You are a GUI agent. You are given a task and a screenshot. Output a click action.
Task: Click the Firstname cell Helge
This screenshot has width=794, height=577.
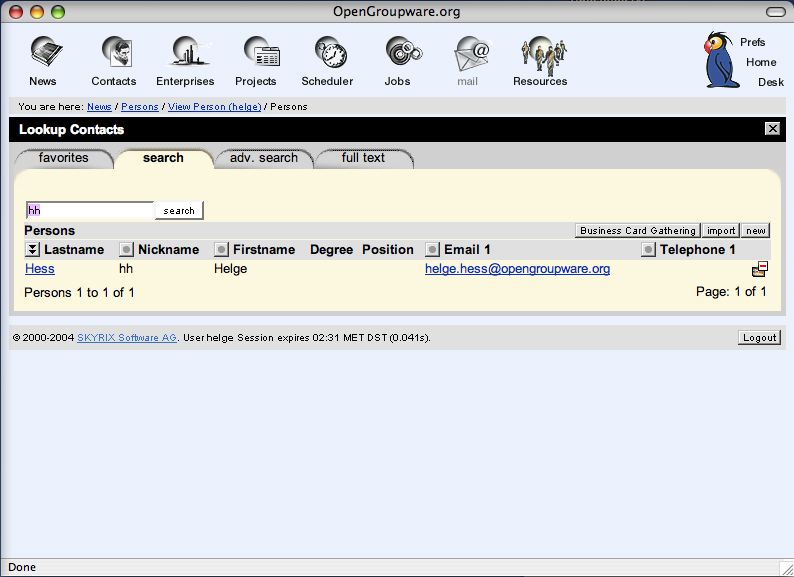coord(230,269)
